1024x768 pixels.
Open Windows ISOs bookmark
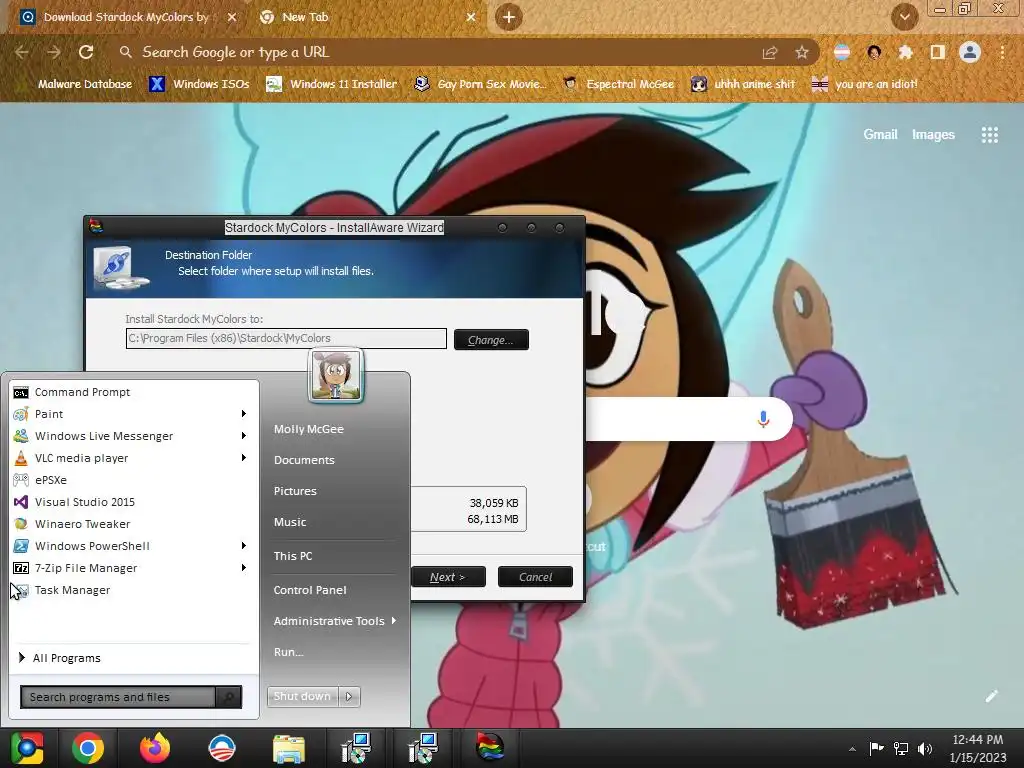[200, 84]
